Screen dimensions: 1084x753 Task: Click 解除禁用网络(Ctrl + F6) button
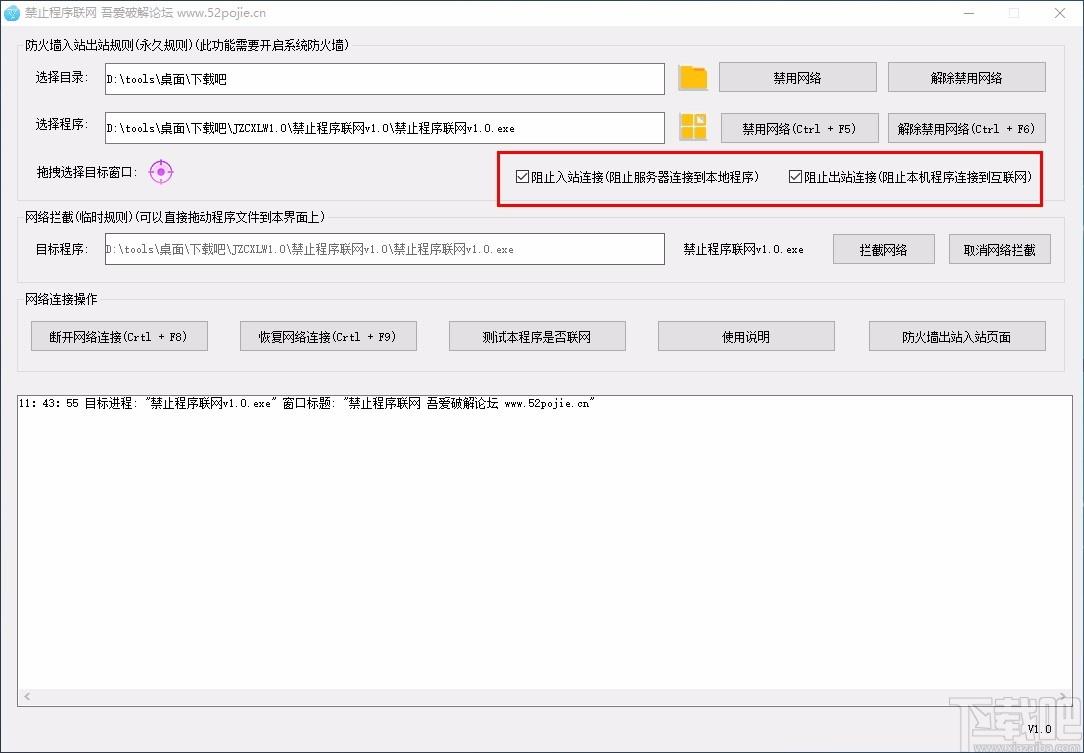[966, 128]
